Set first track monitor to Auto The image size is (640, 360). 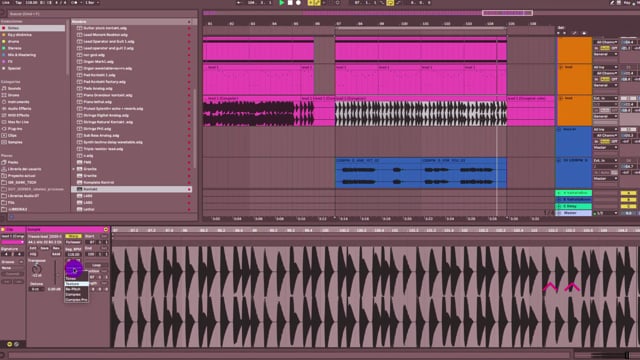coord(605,48)
